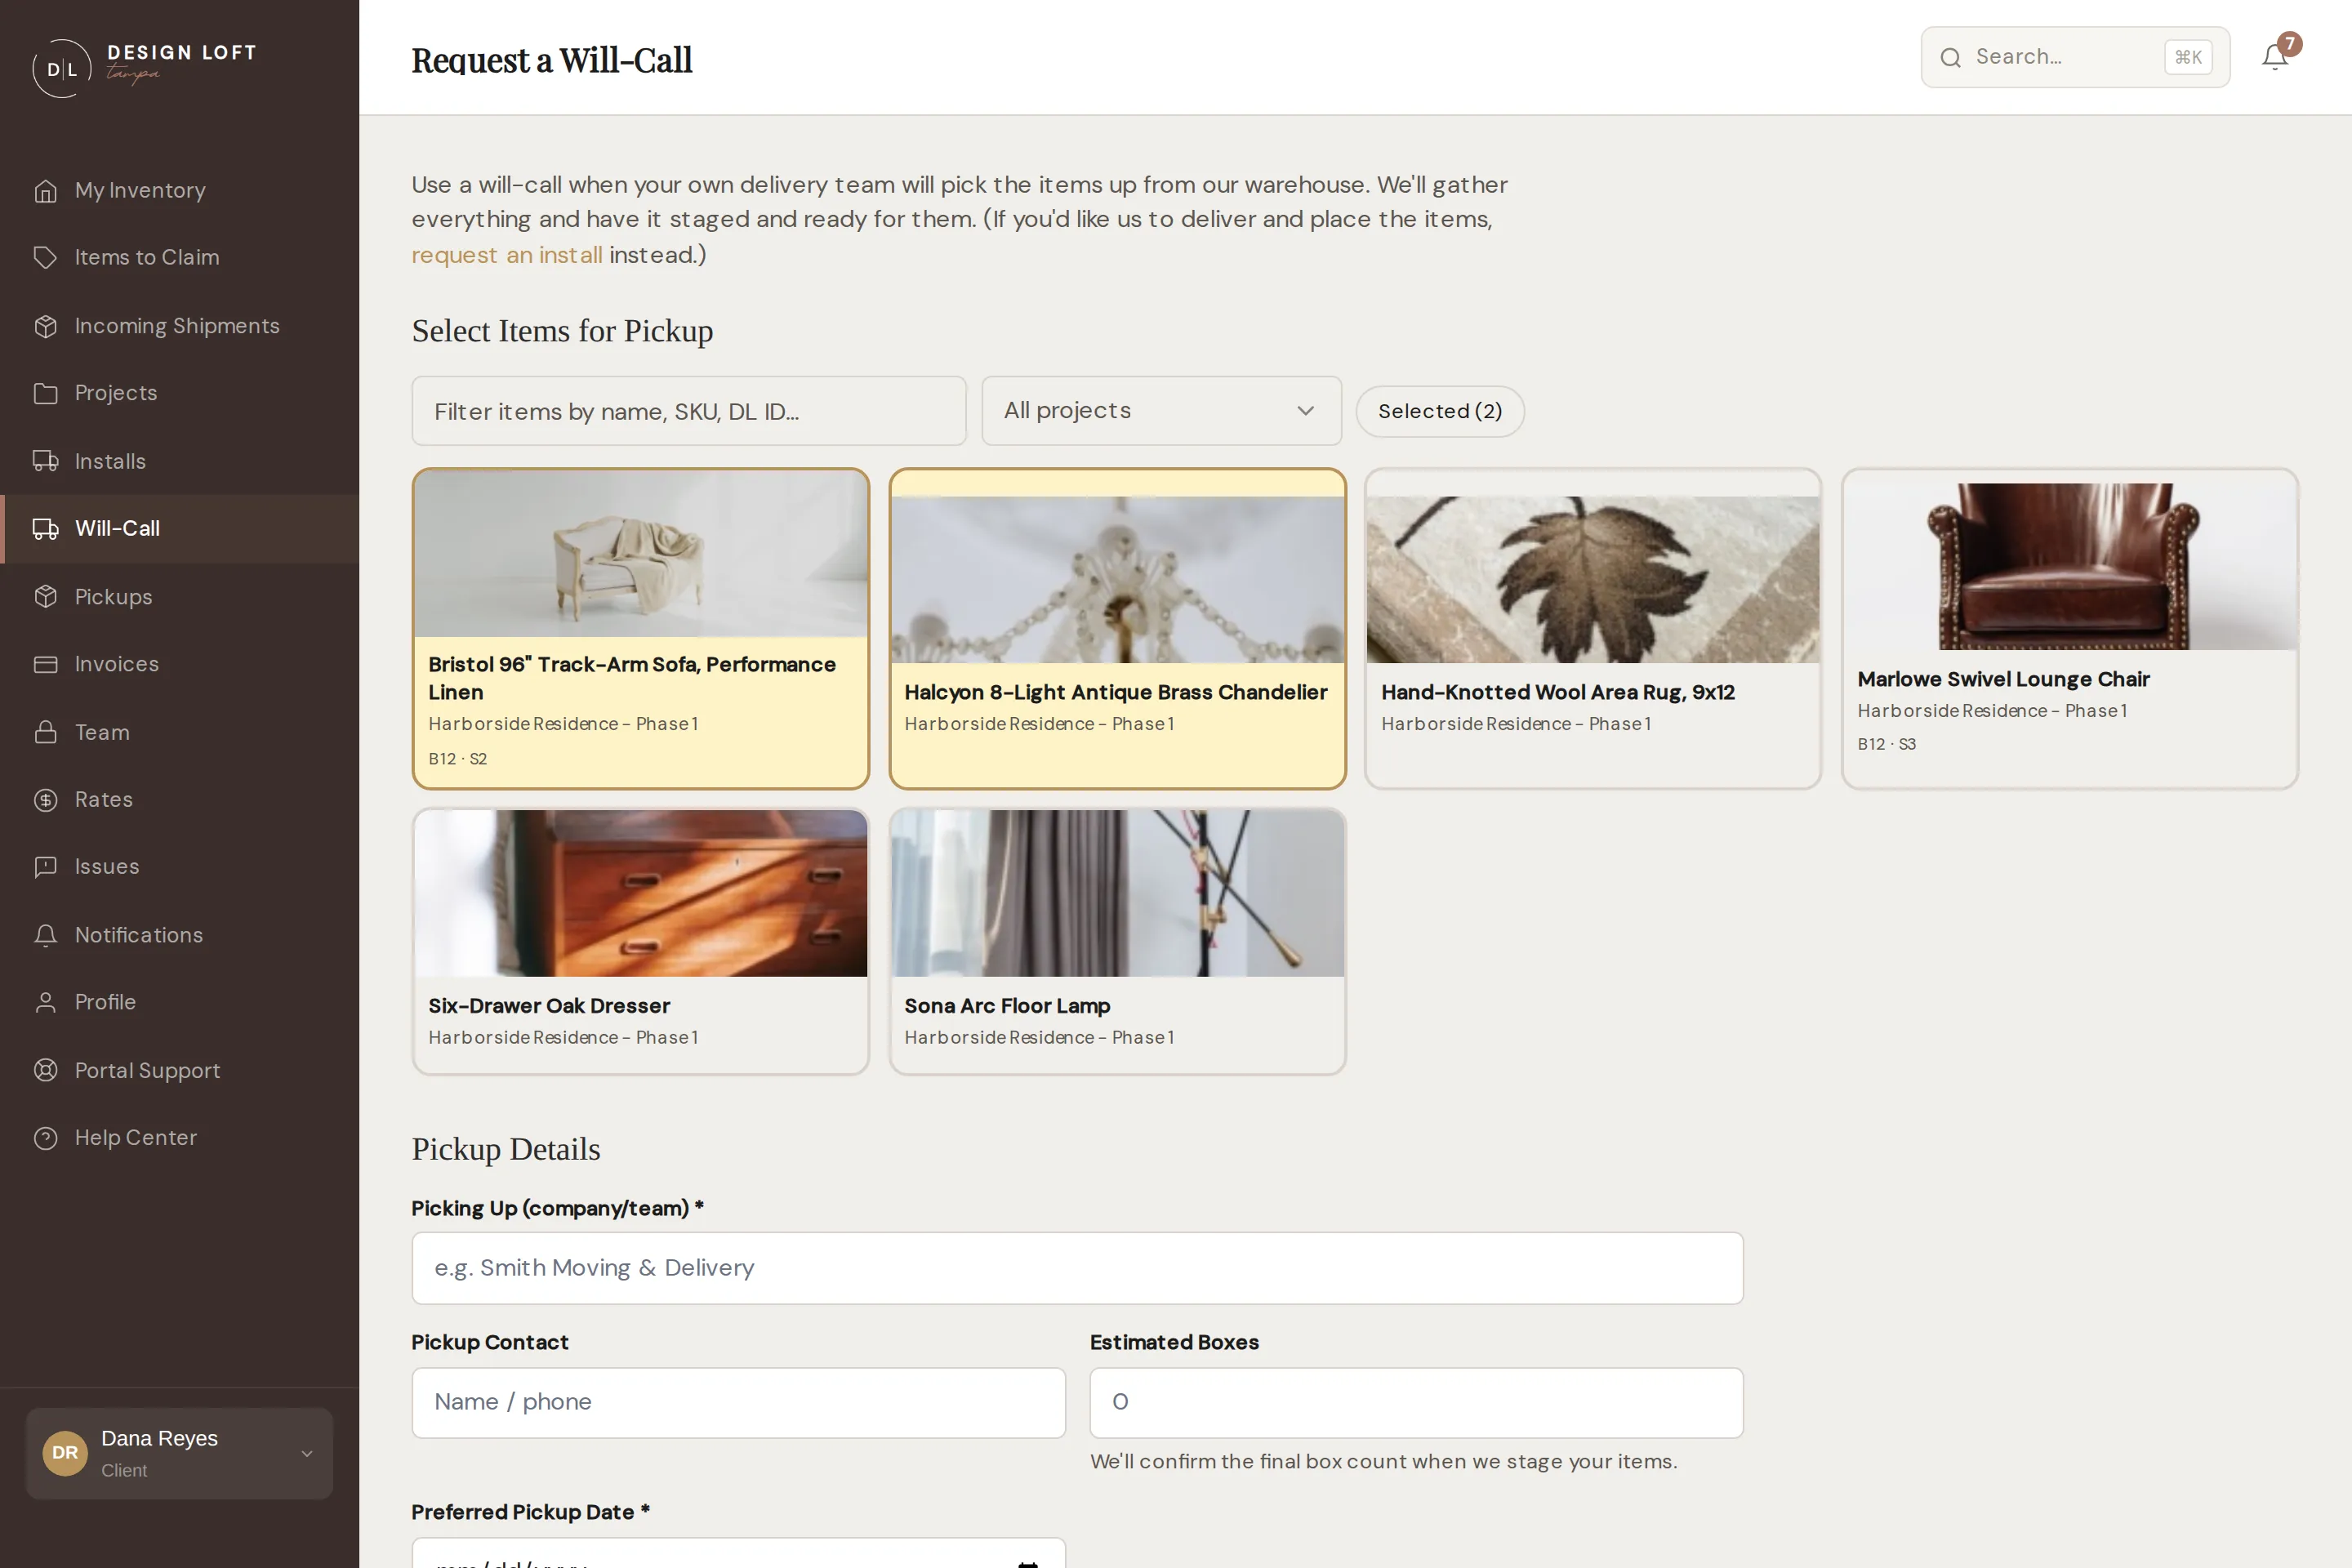Focus the top Search field

coord(2075,57)
